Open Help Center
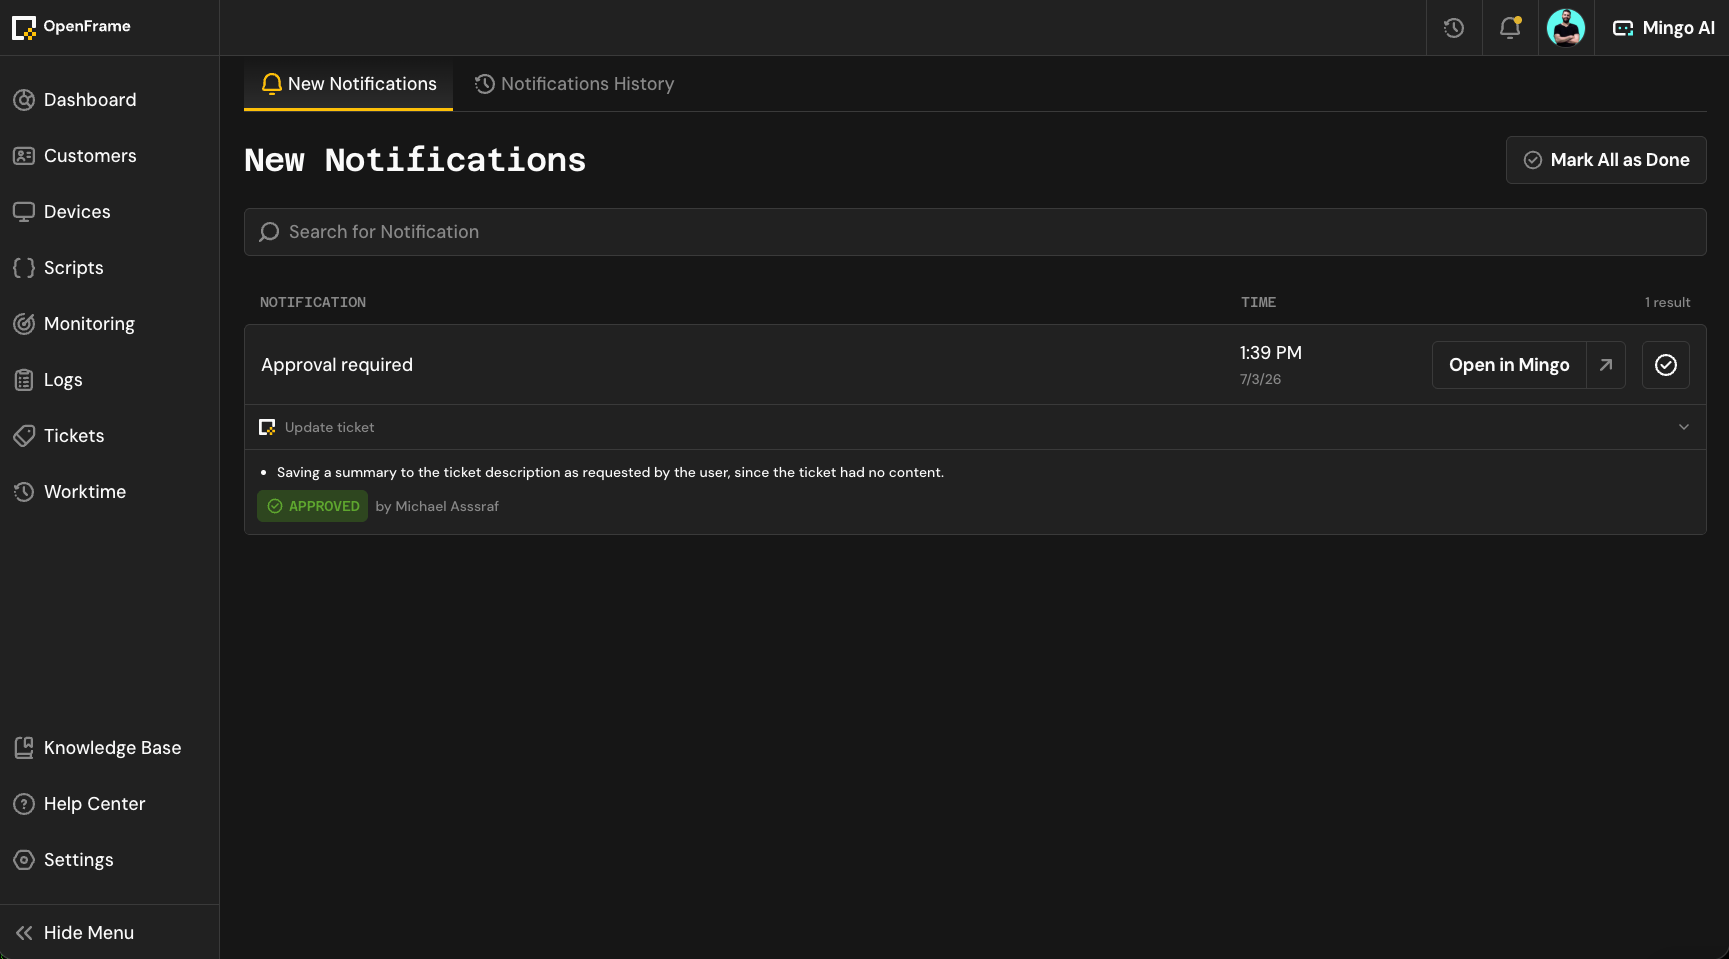This screenshot has width=1729, height=959. pos(109,804)
